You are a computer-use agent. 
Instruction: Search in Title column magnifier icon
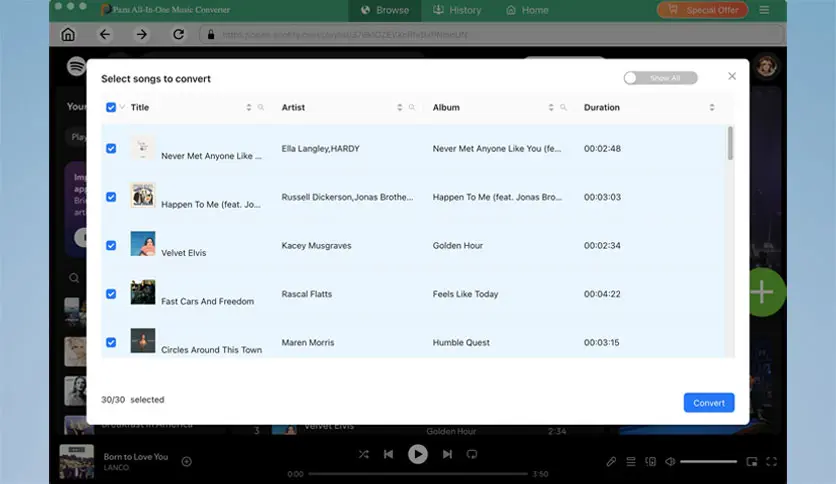(x=261, y=107)
